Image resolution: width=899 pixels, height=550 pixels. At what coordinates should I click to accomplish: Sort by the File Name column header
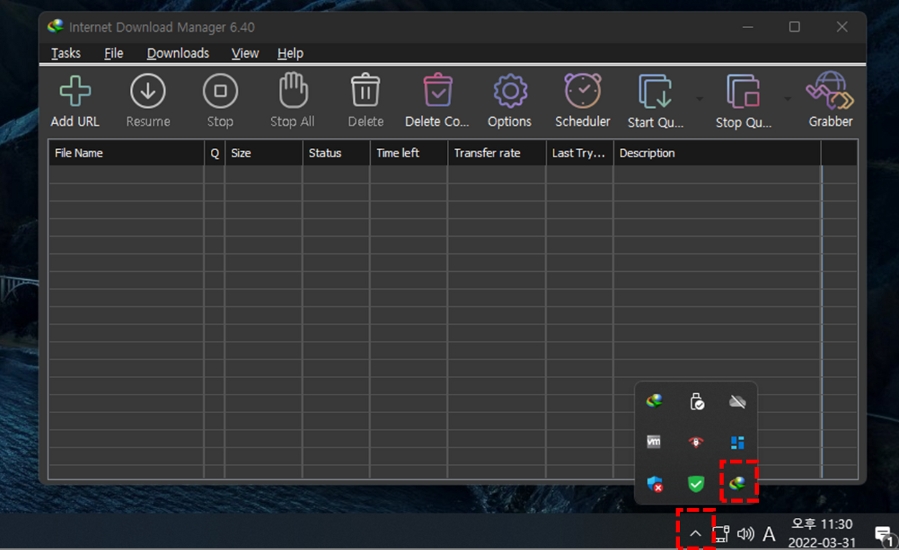point(126,153)
